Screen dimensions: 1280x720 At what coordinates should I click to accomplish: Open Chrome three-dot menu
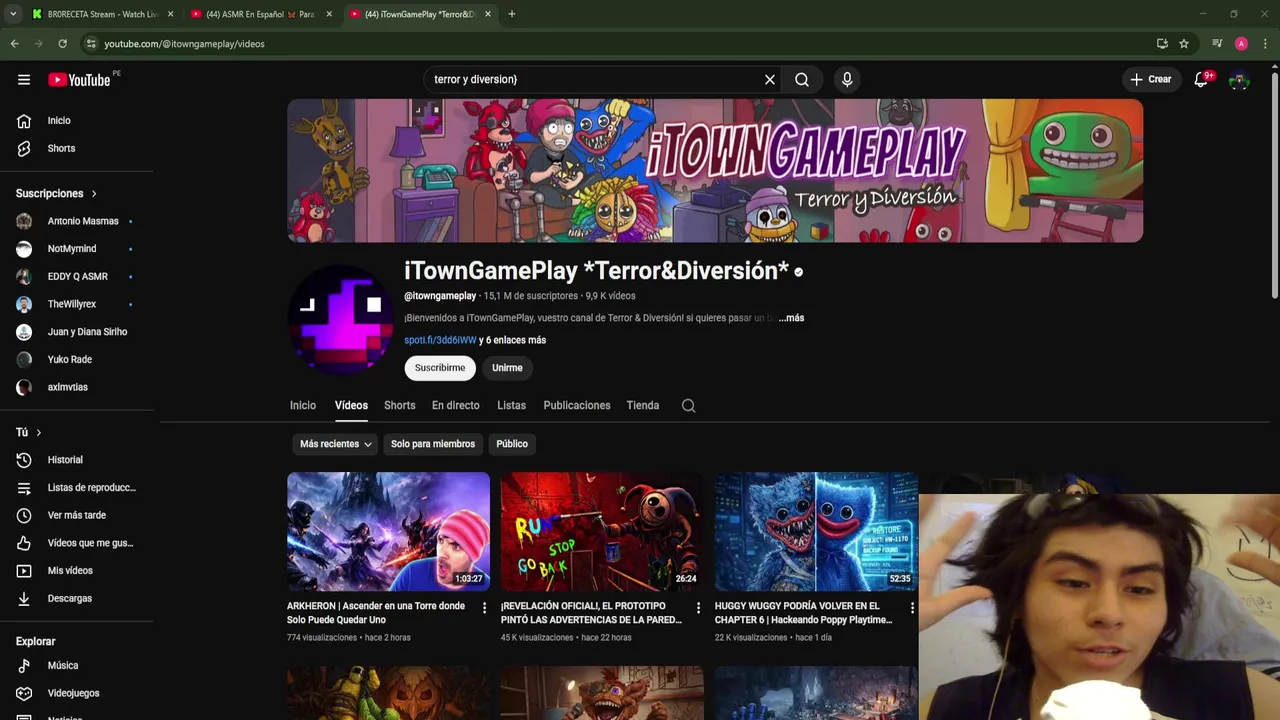tap(1265, 44)
